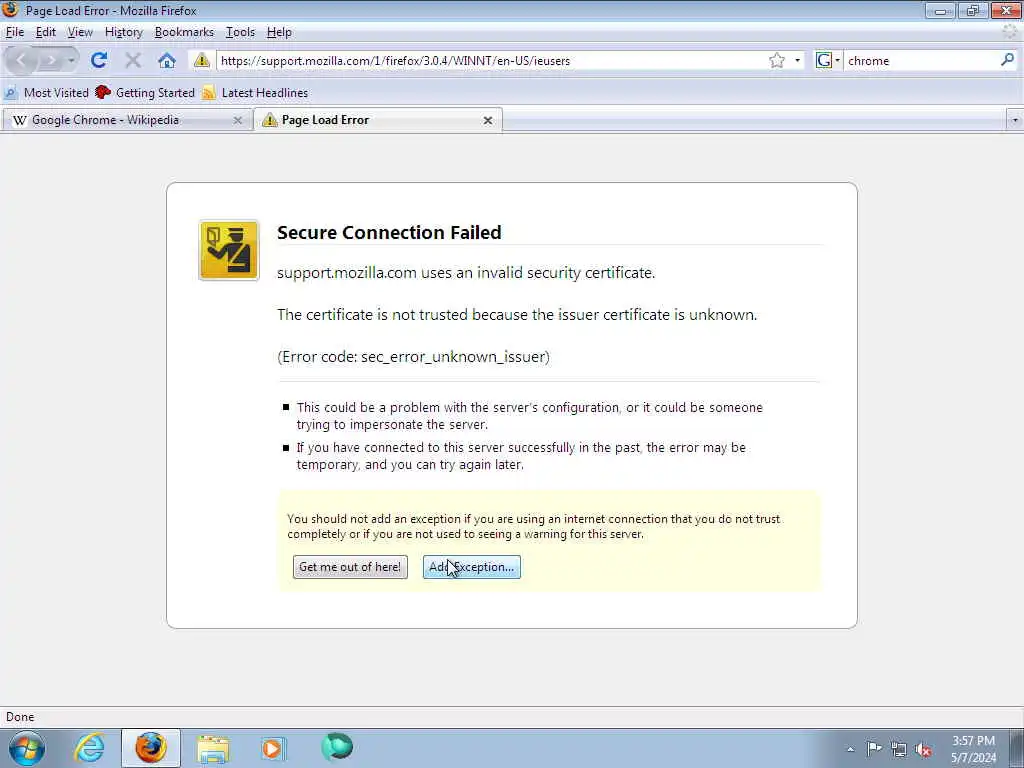The image size is (1024, 768).
Task: Click the network tray icon
Action: (899, 749)
